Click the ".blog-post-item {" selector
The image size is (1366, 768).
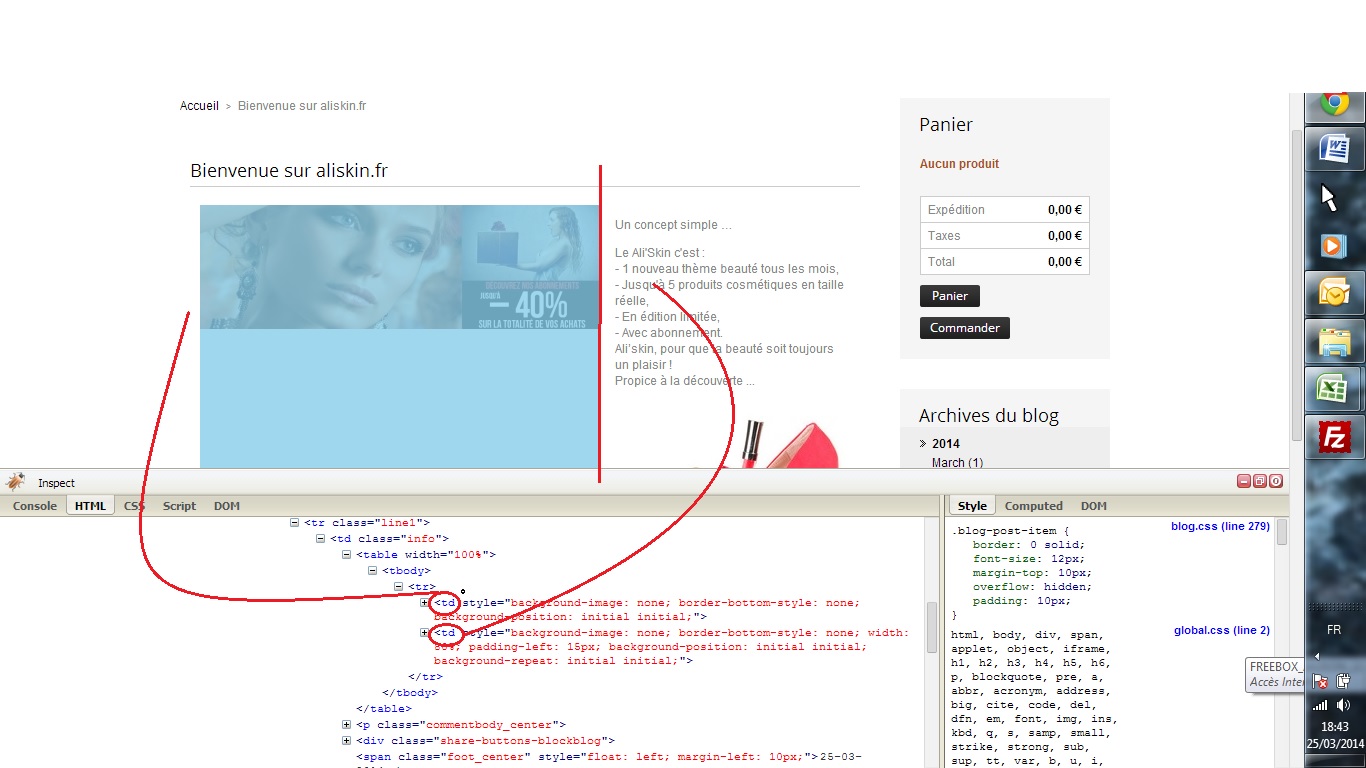coord(1010,531)
